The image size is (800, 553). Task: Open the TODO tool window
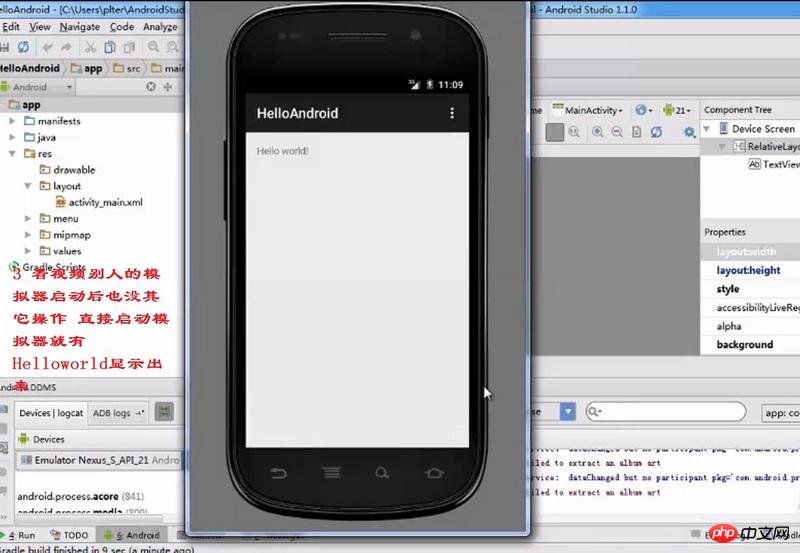(69, 535)
